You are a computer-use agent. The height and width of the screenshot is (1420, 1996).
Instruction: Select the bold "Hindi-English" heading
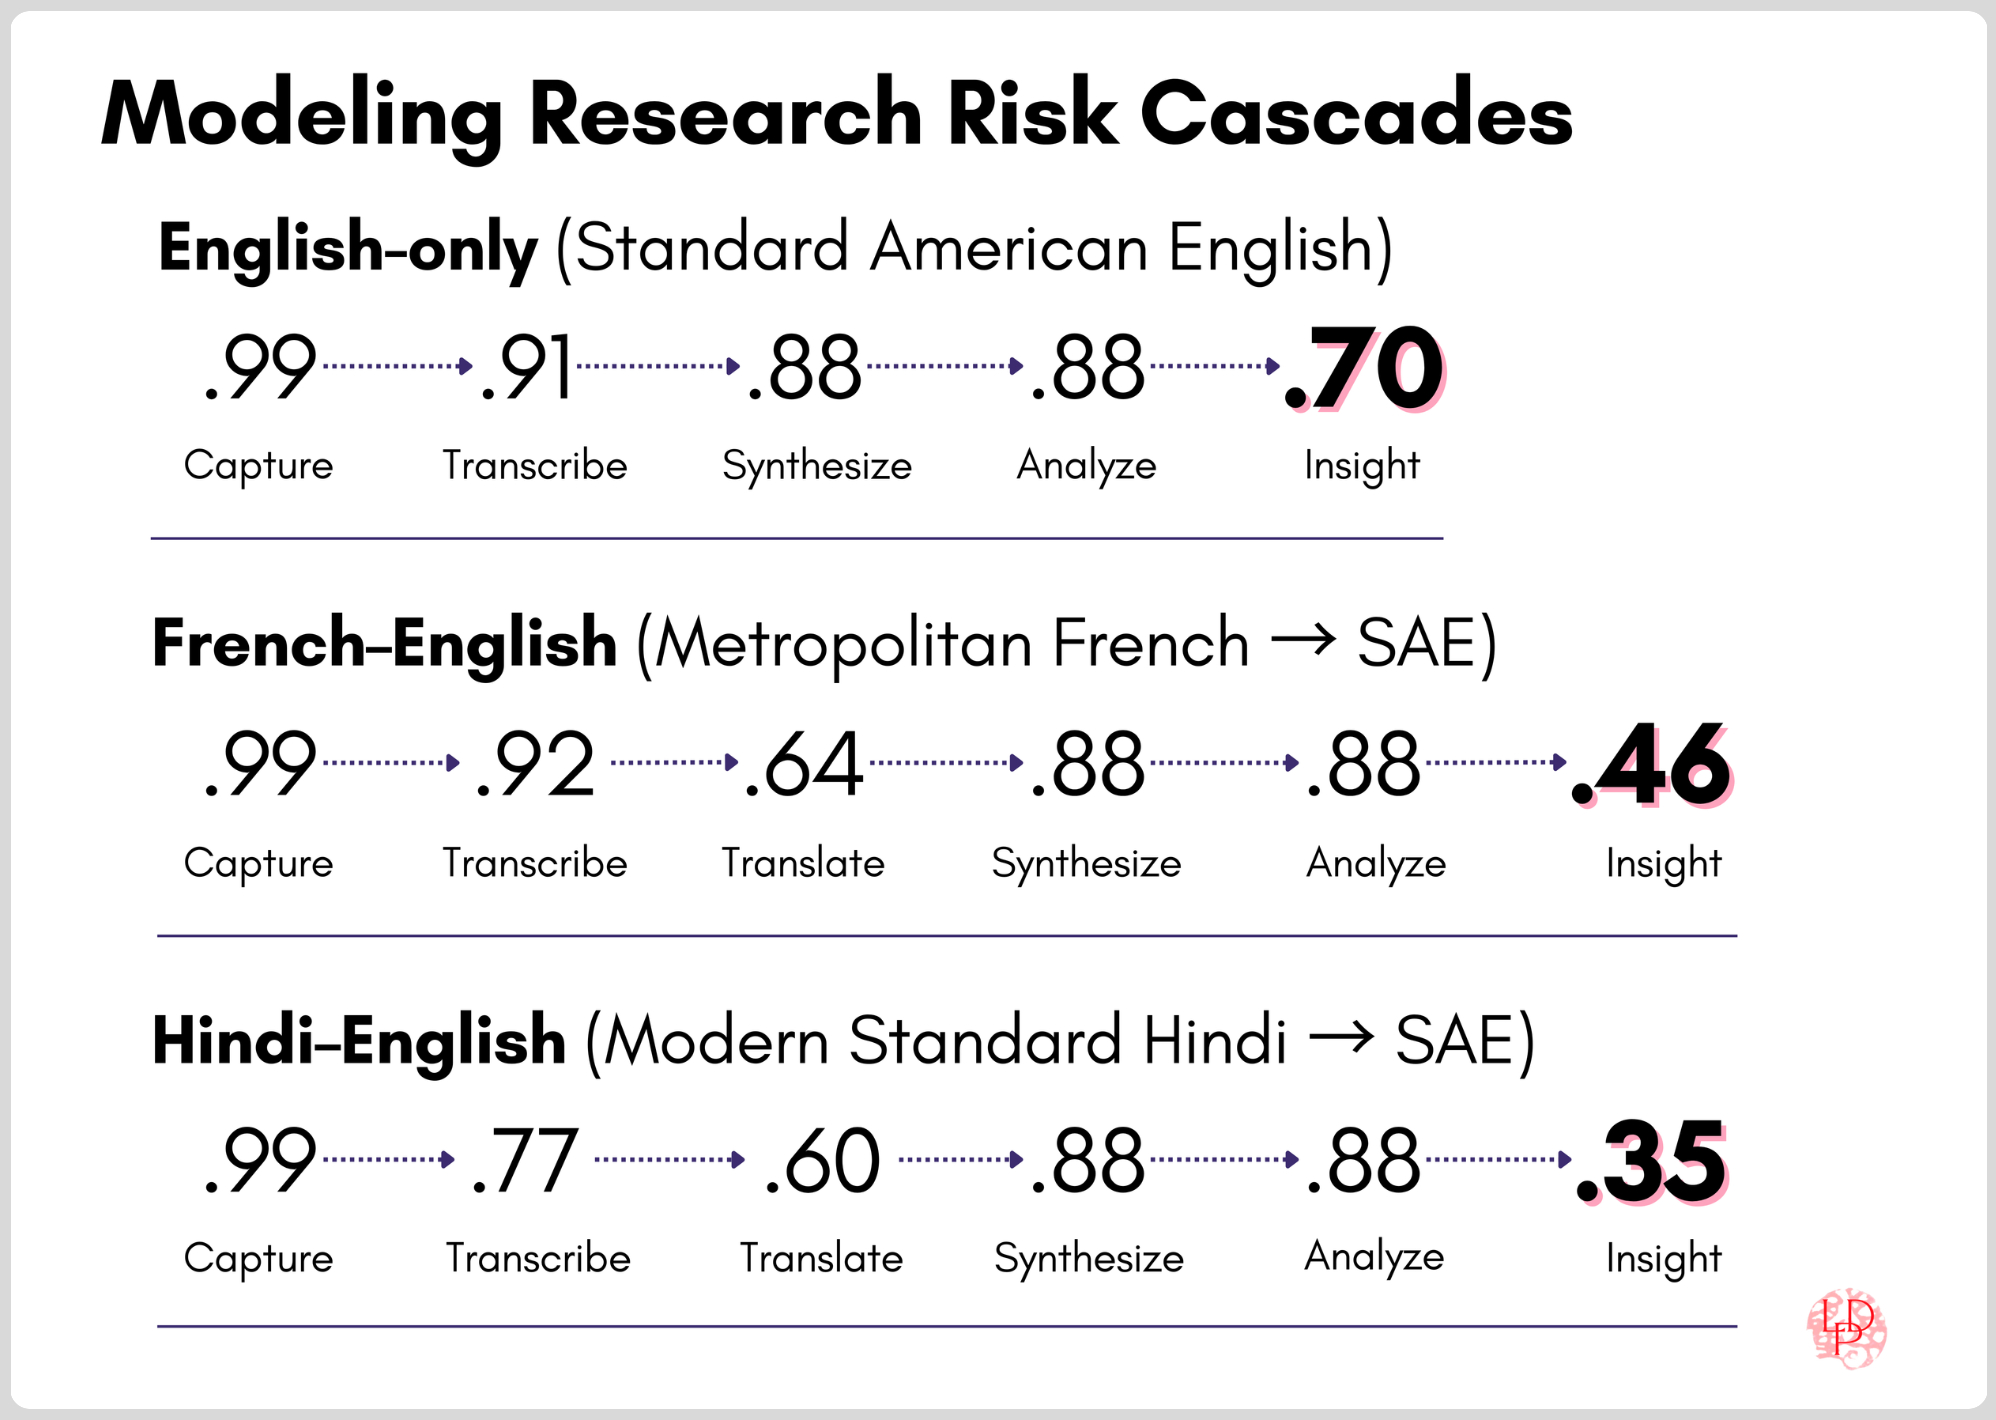pos(359,1041)
